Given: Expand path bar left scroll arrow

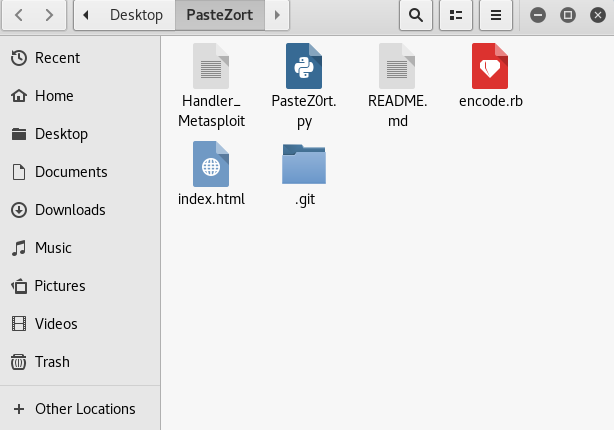Looking at the screenshot, I should (87, 15).
